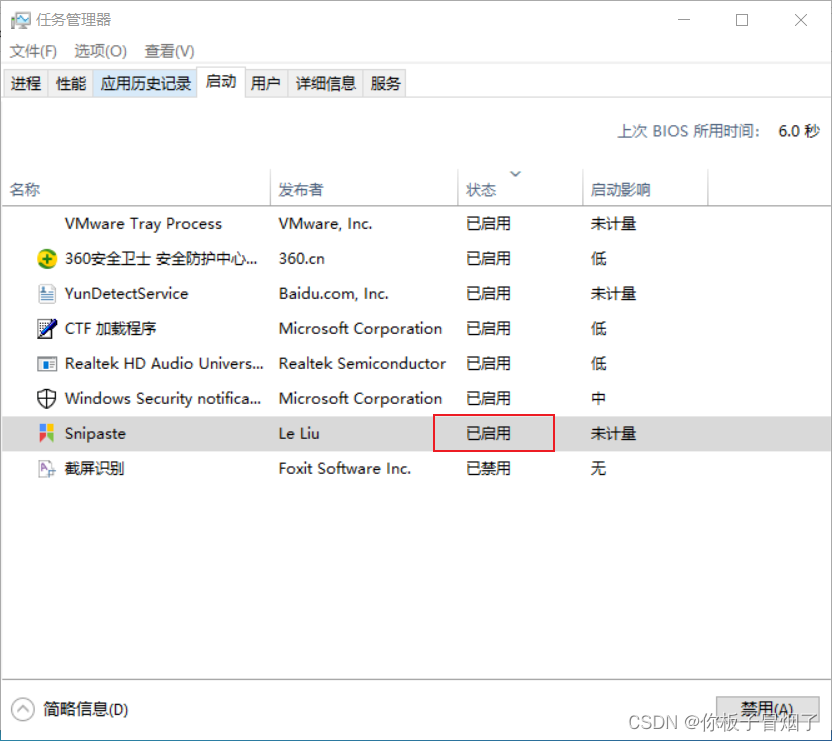Image resolution: width=832 pixels, height=741 pixels.
Task: Click the Snipaste colorful icon
Action: click(47, 433)
